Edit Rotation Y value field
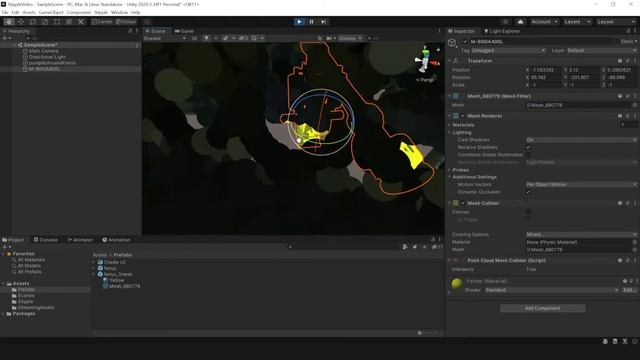 [584, 78]
